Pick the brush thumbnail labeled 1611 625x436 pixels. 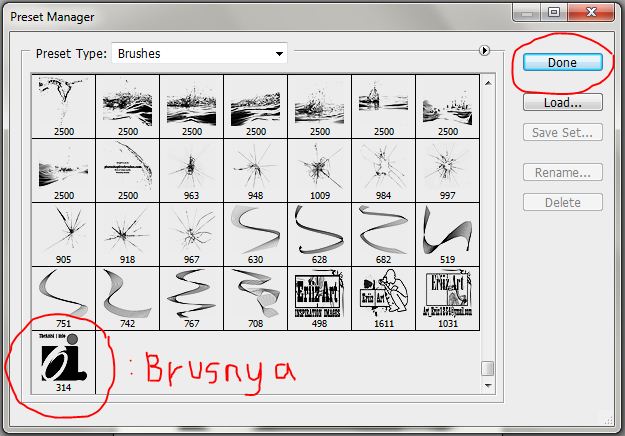tap(383, 299)
